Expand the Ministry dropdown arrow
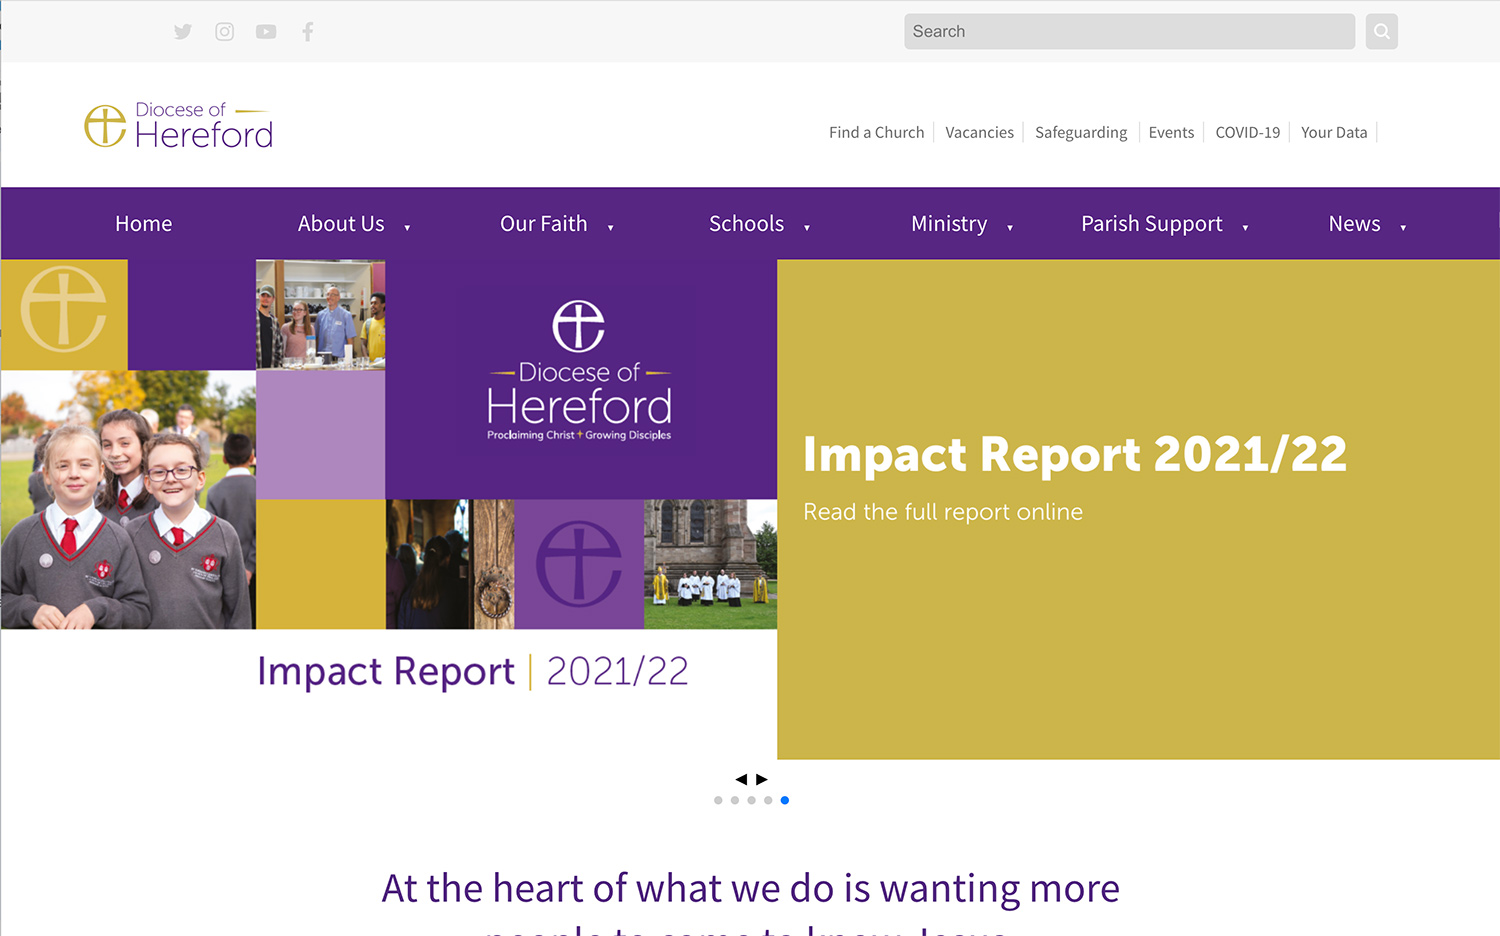Viewport: 1500px width, 936px height. 1010,228
